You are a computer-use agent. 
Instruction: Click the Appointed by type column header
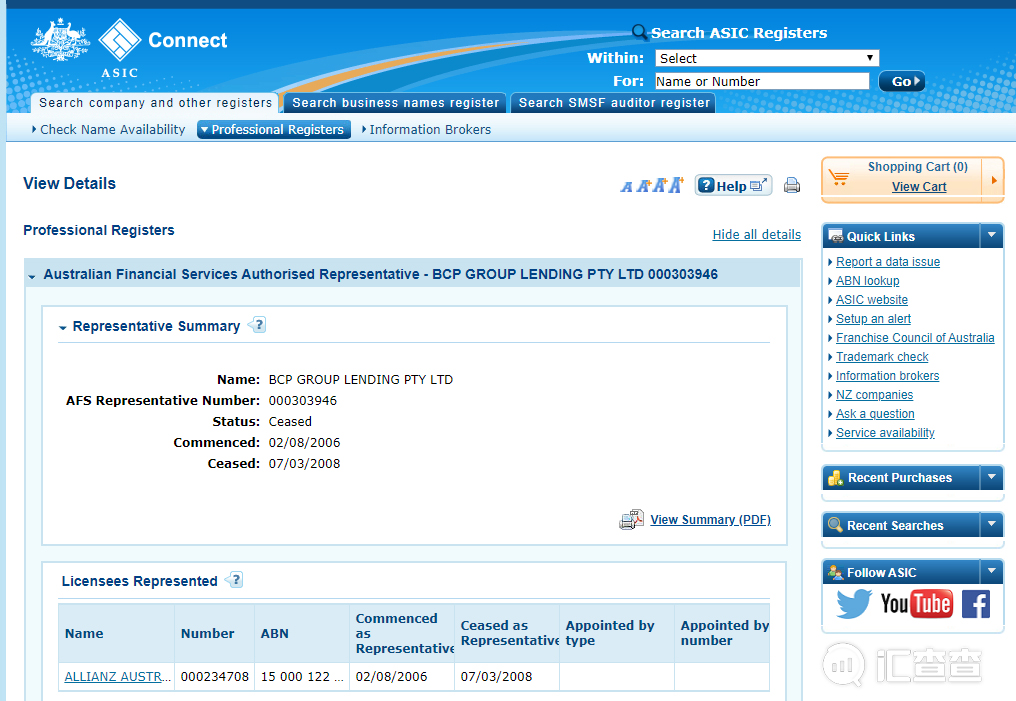point(616,633)
